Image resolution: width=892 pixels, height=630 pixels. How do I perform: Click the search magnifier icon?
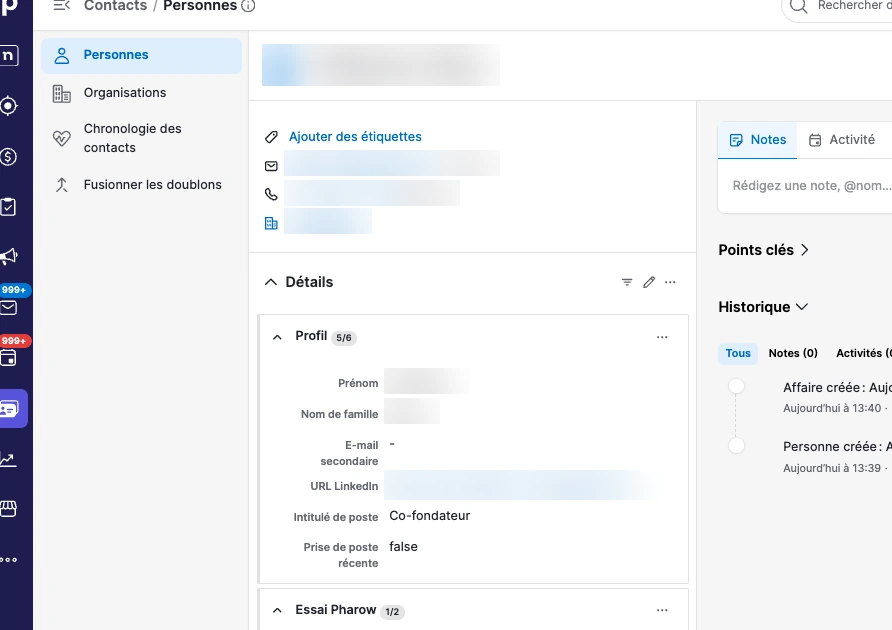point(799,6)
